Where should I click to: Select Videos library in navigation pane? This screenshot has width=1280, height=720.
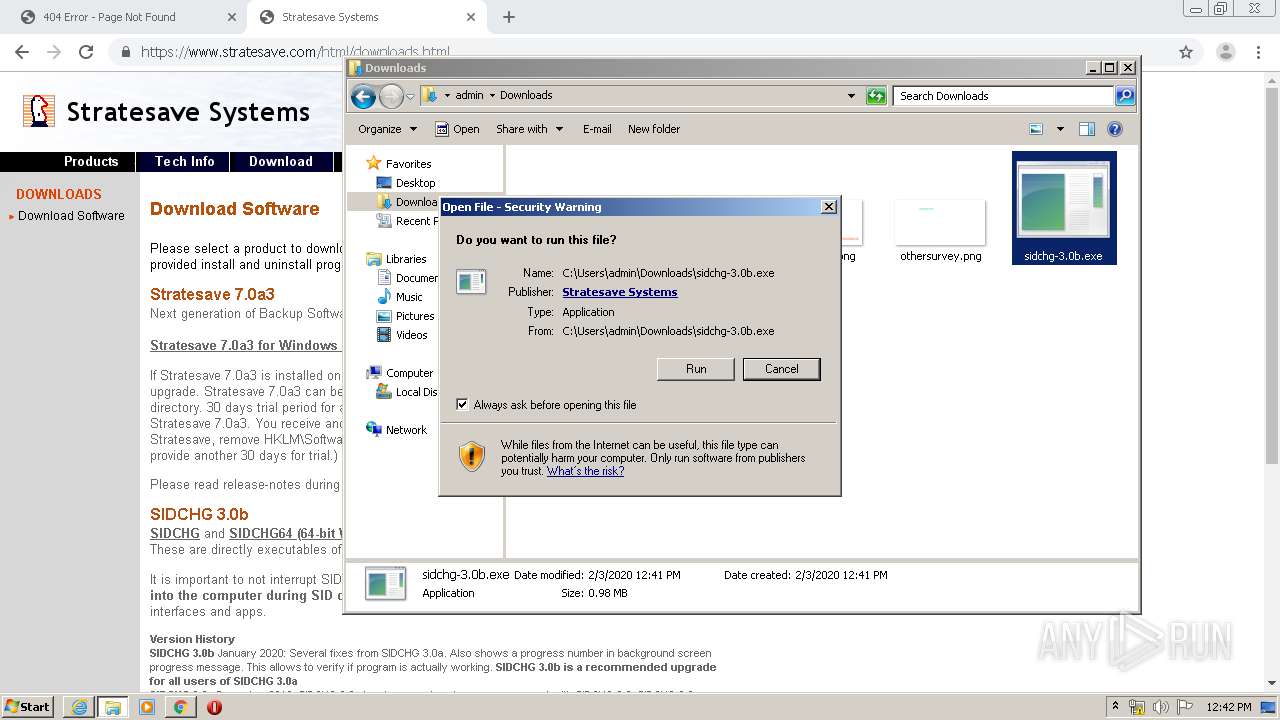click(402, 335)
